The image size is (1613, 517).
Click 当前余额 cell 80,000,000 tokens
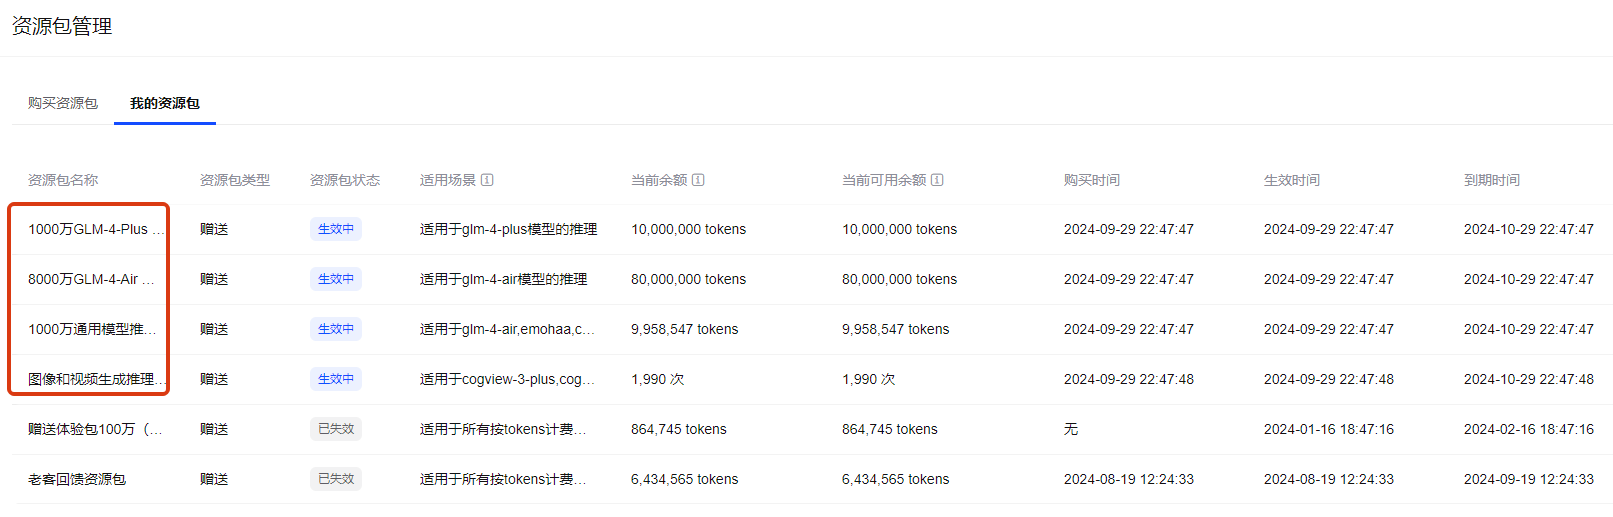point(688,279)
